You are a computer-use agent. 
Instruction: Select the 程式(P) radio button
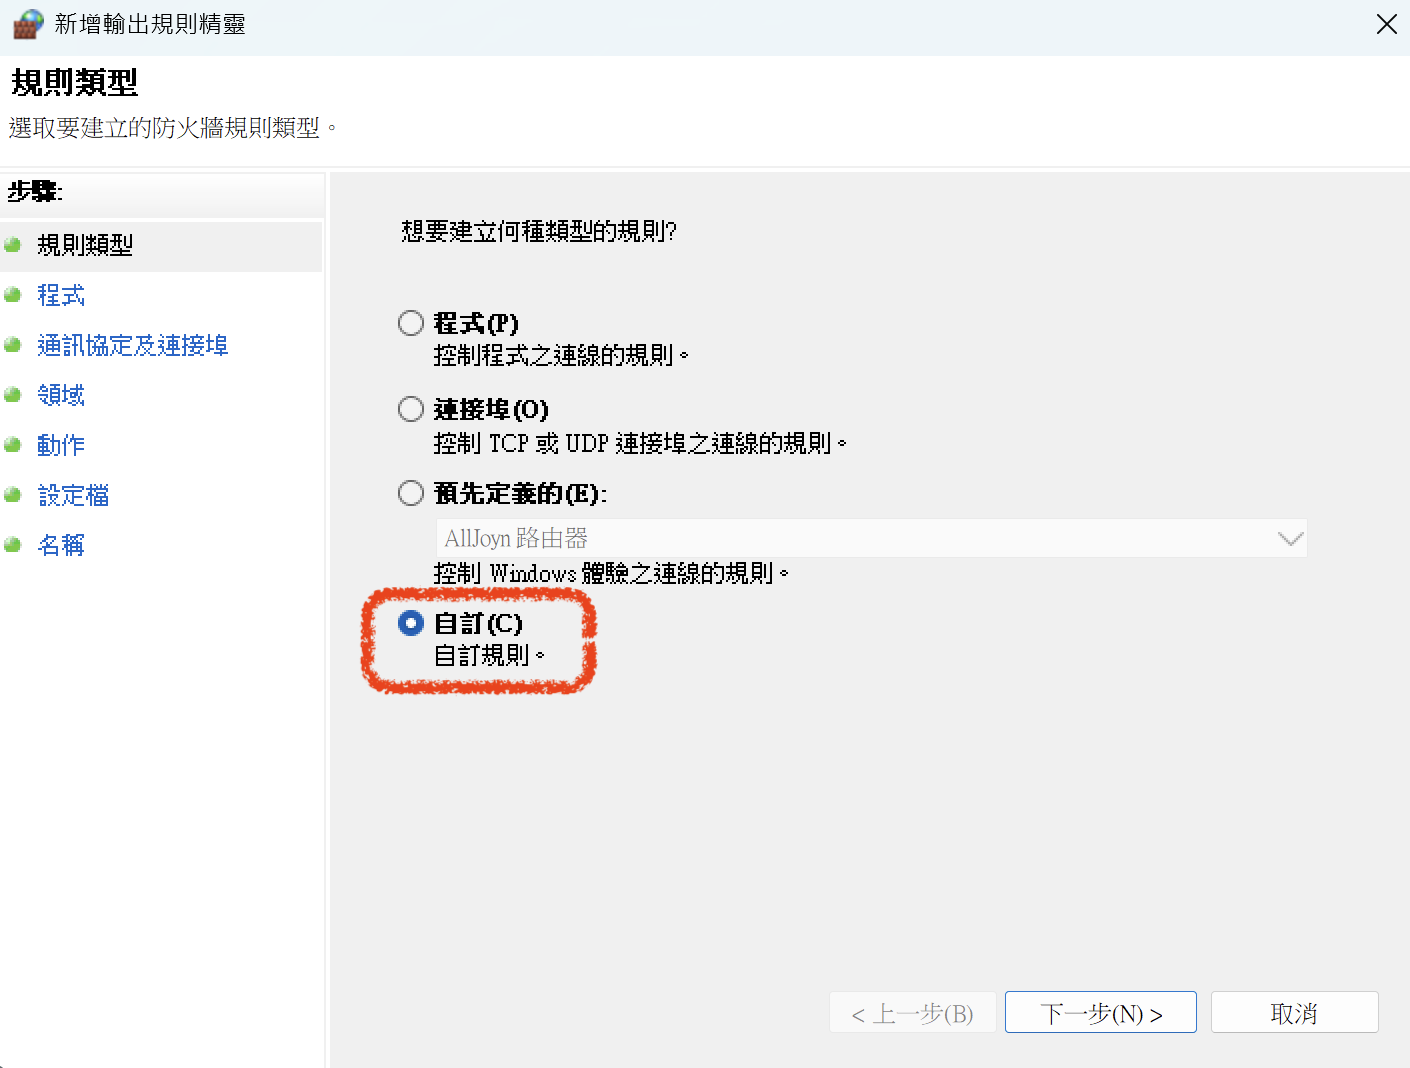411,323
